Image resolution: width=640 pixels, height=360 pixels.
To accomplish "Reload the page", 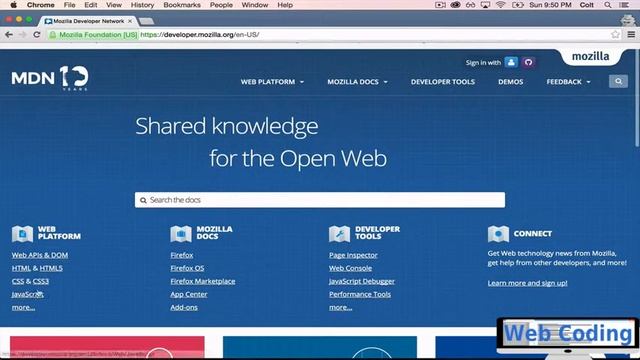I will (x=37, y=35).
